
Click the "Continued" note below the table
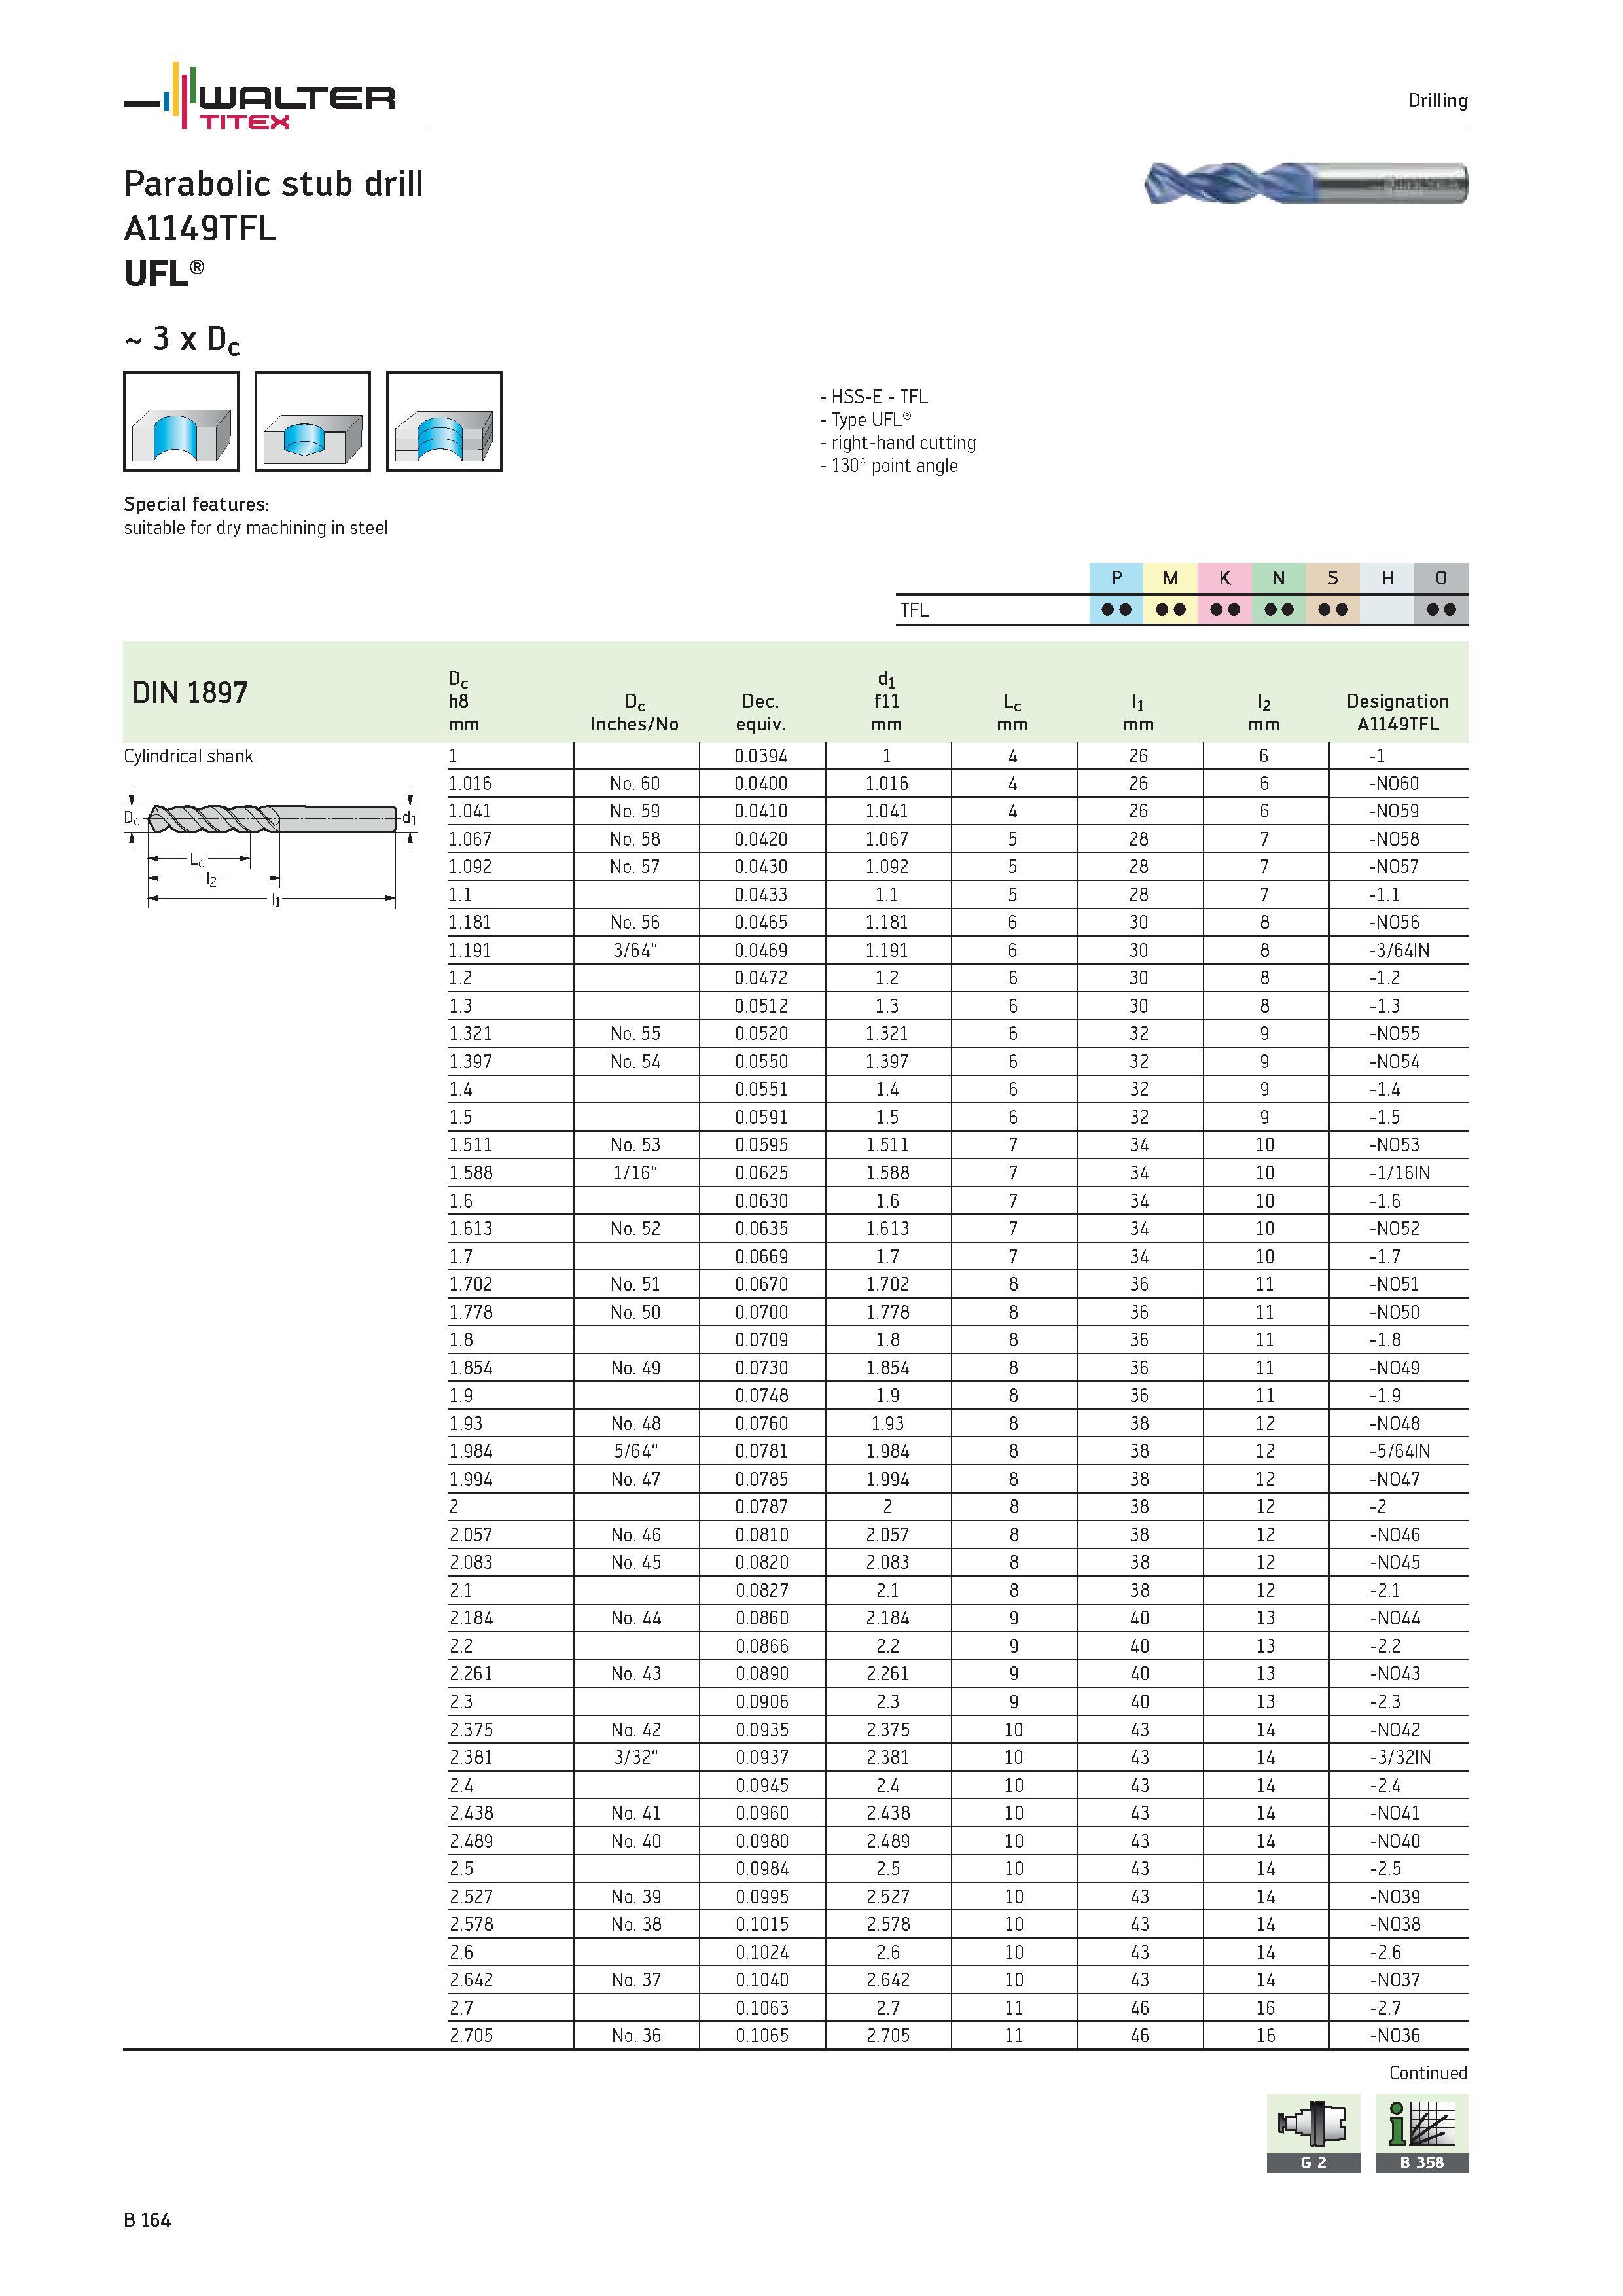coord(1428,2074)
